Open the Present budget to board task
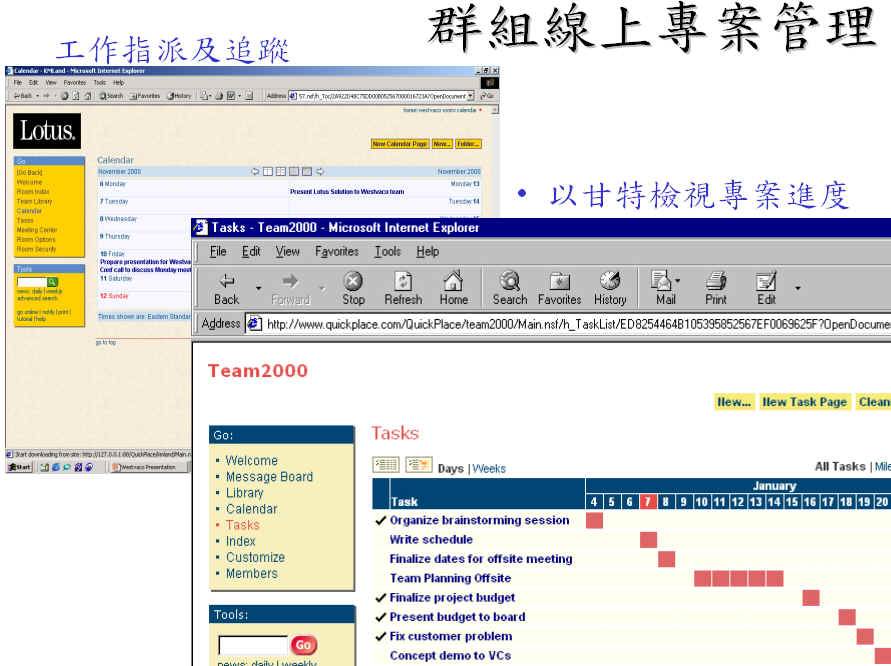Viewport: 891px width, 666px height. (x=457, y=617)
